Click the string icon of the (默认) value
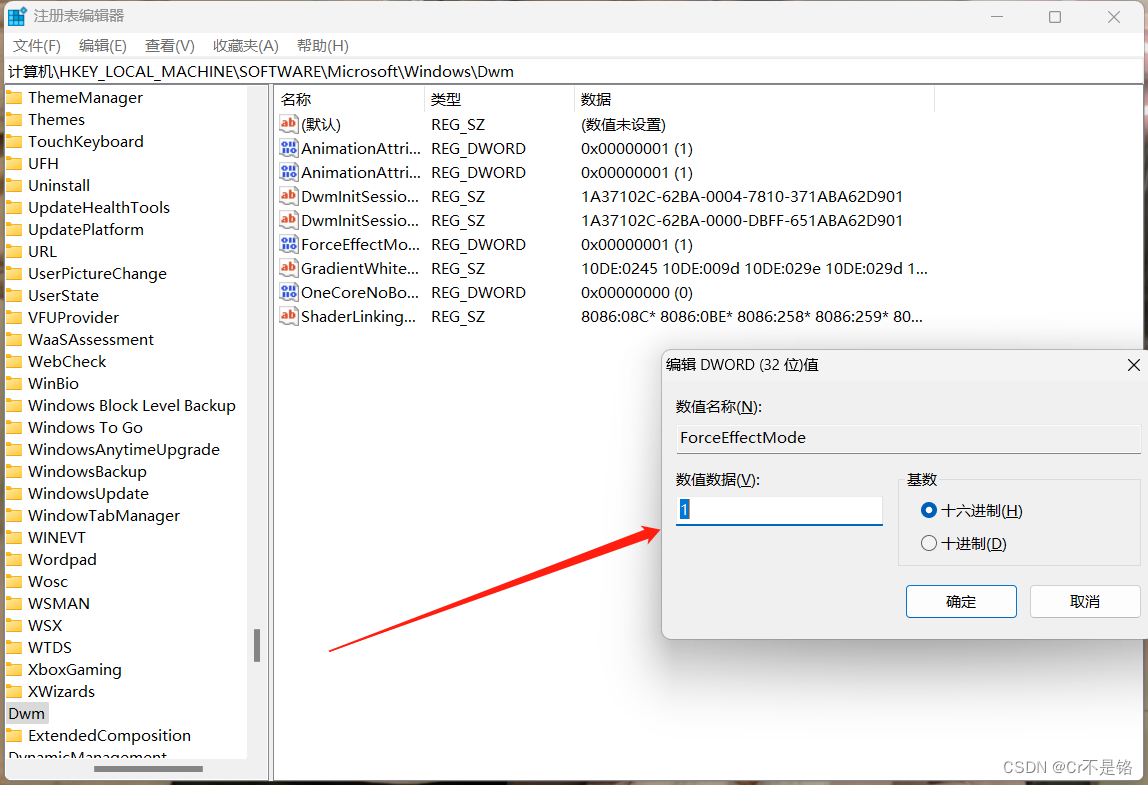1148x785 pixels. pos(288,124)
